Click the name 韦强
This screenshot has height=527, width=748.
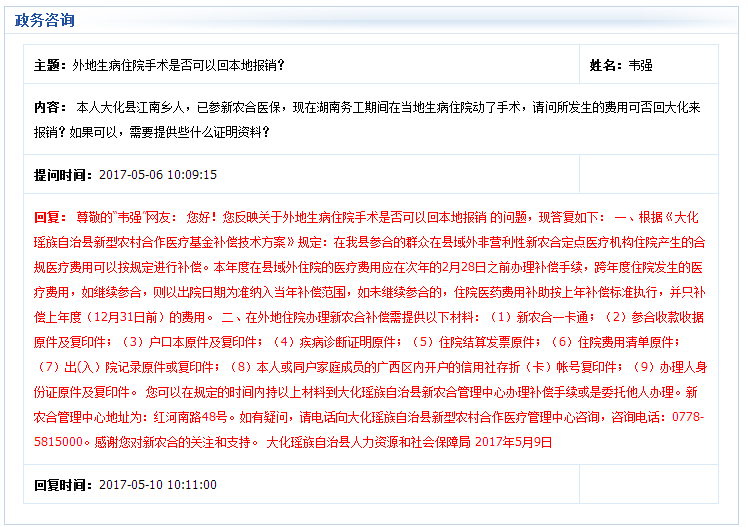point(641,65)
